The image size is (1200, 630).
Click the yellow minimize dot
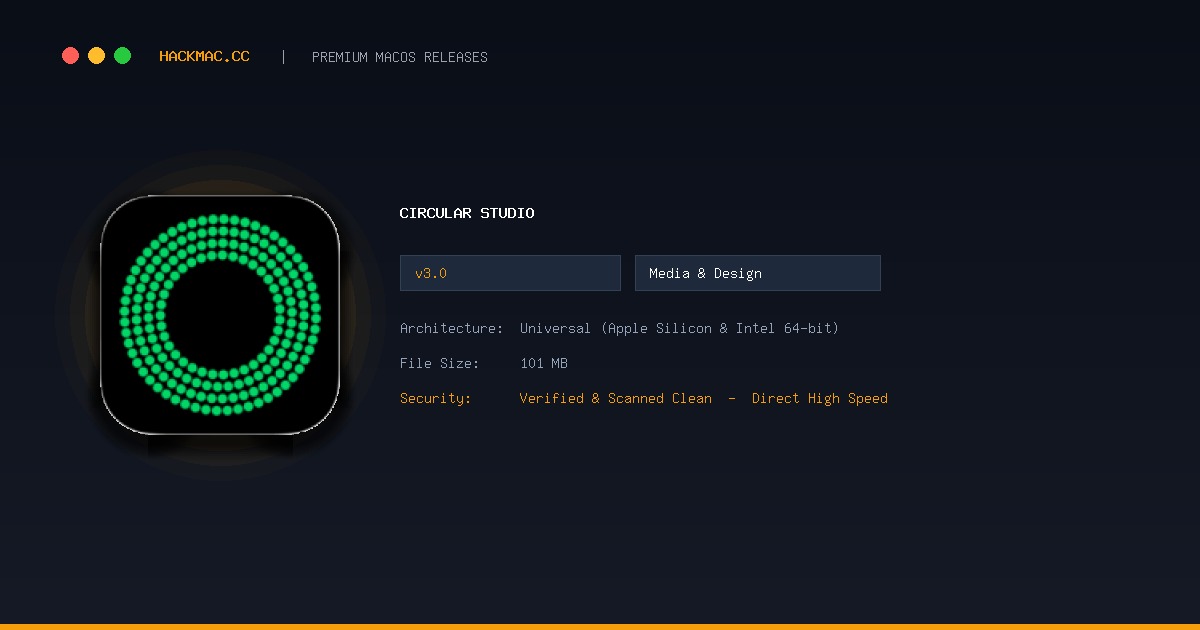coord(96,56)
